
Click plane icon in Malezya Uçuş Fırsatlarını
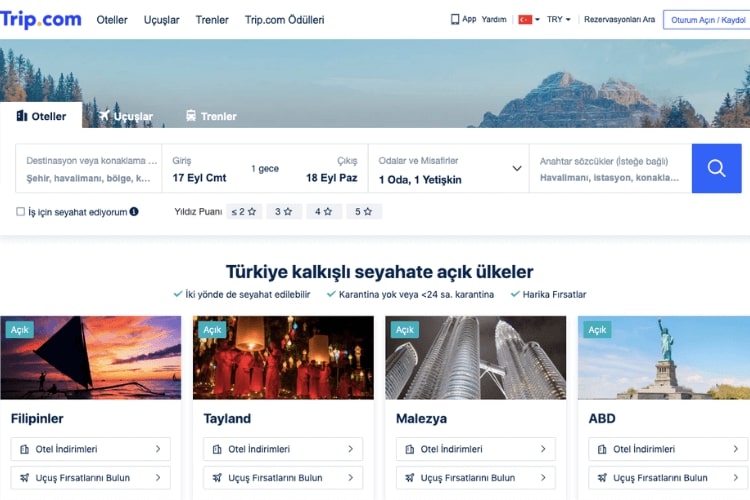pos(410,478)
